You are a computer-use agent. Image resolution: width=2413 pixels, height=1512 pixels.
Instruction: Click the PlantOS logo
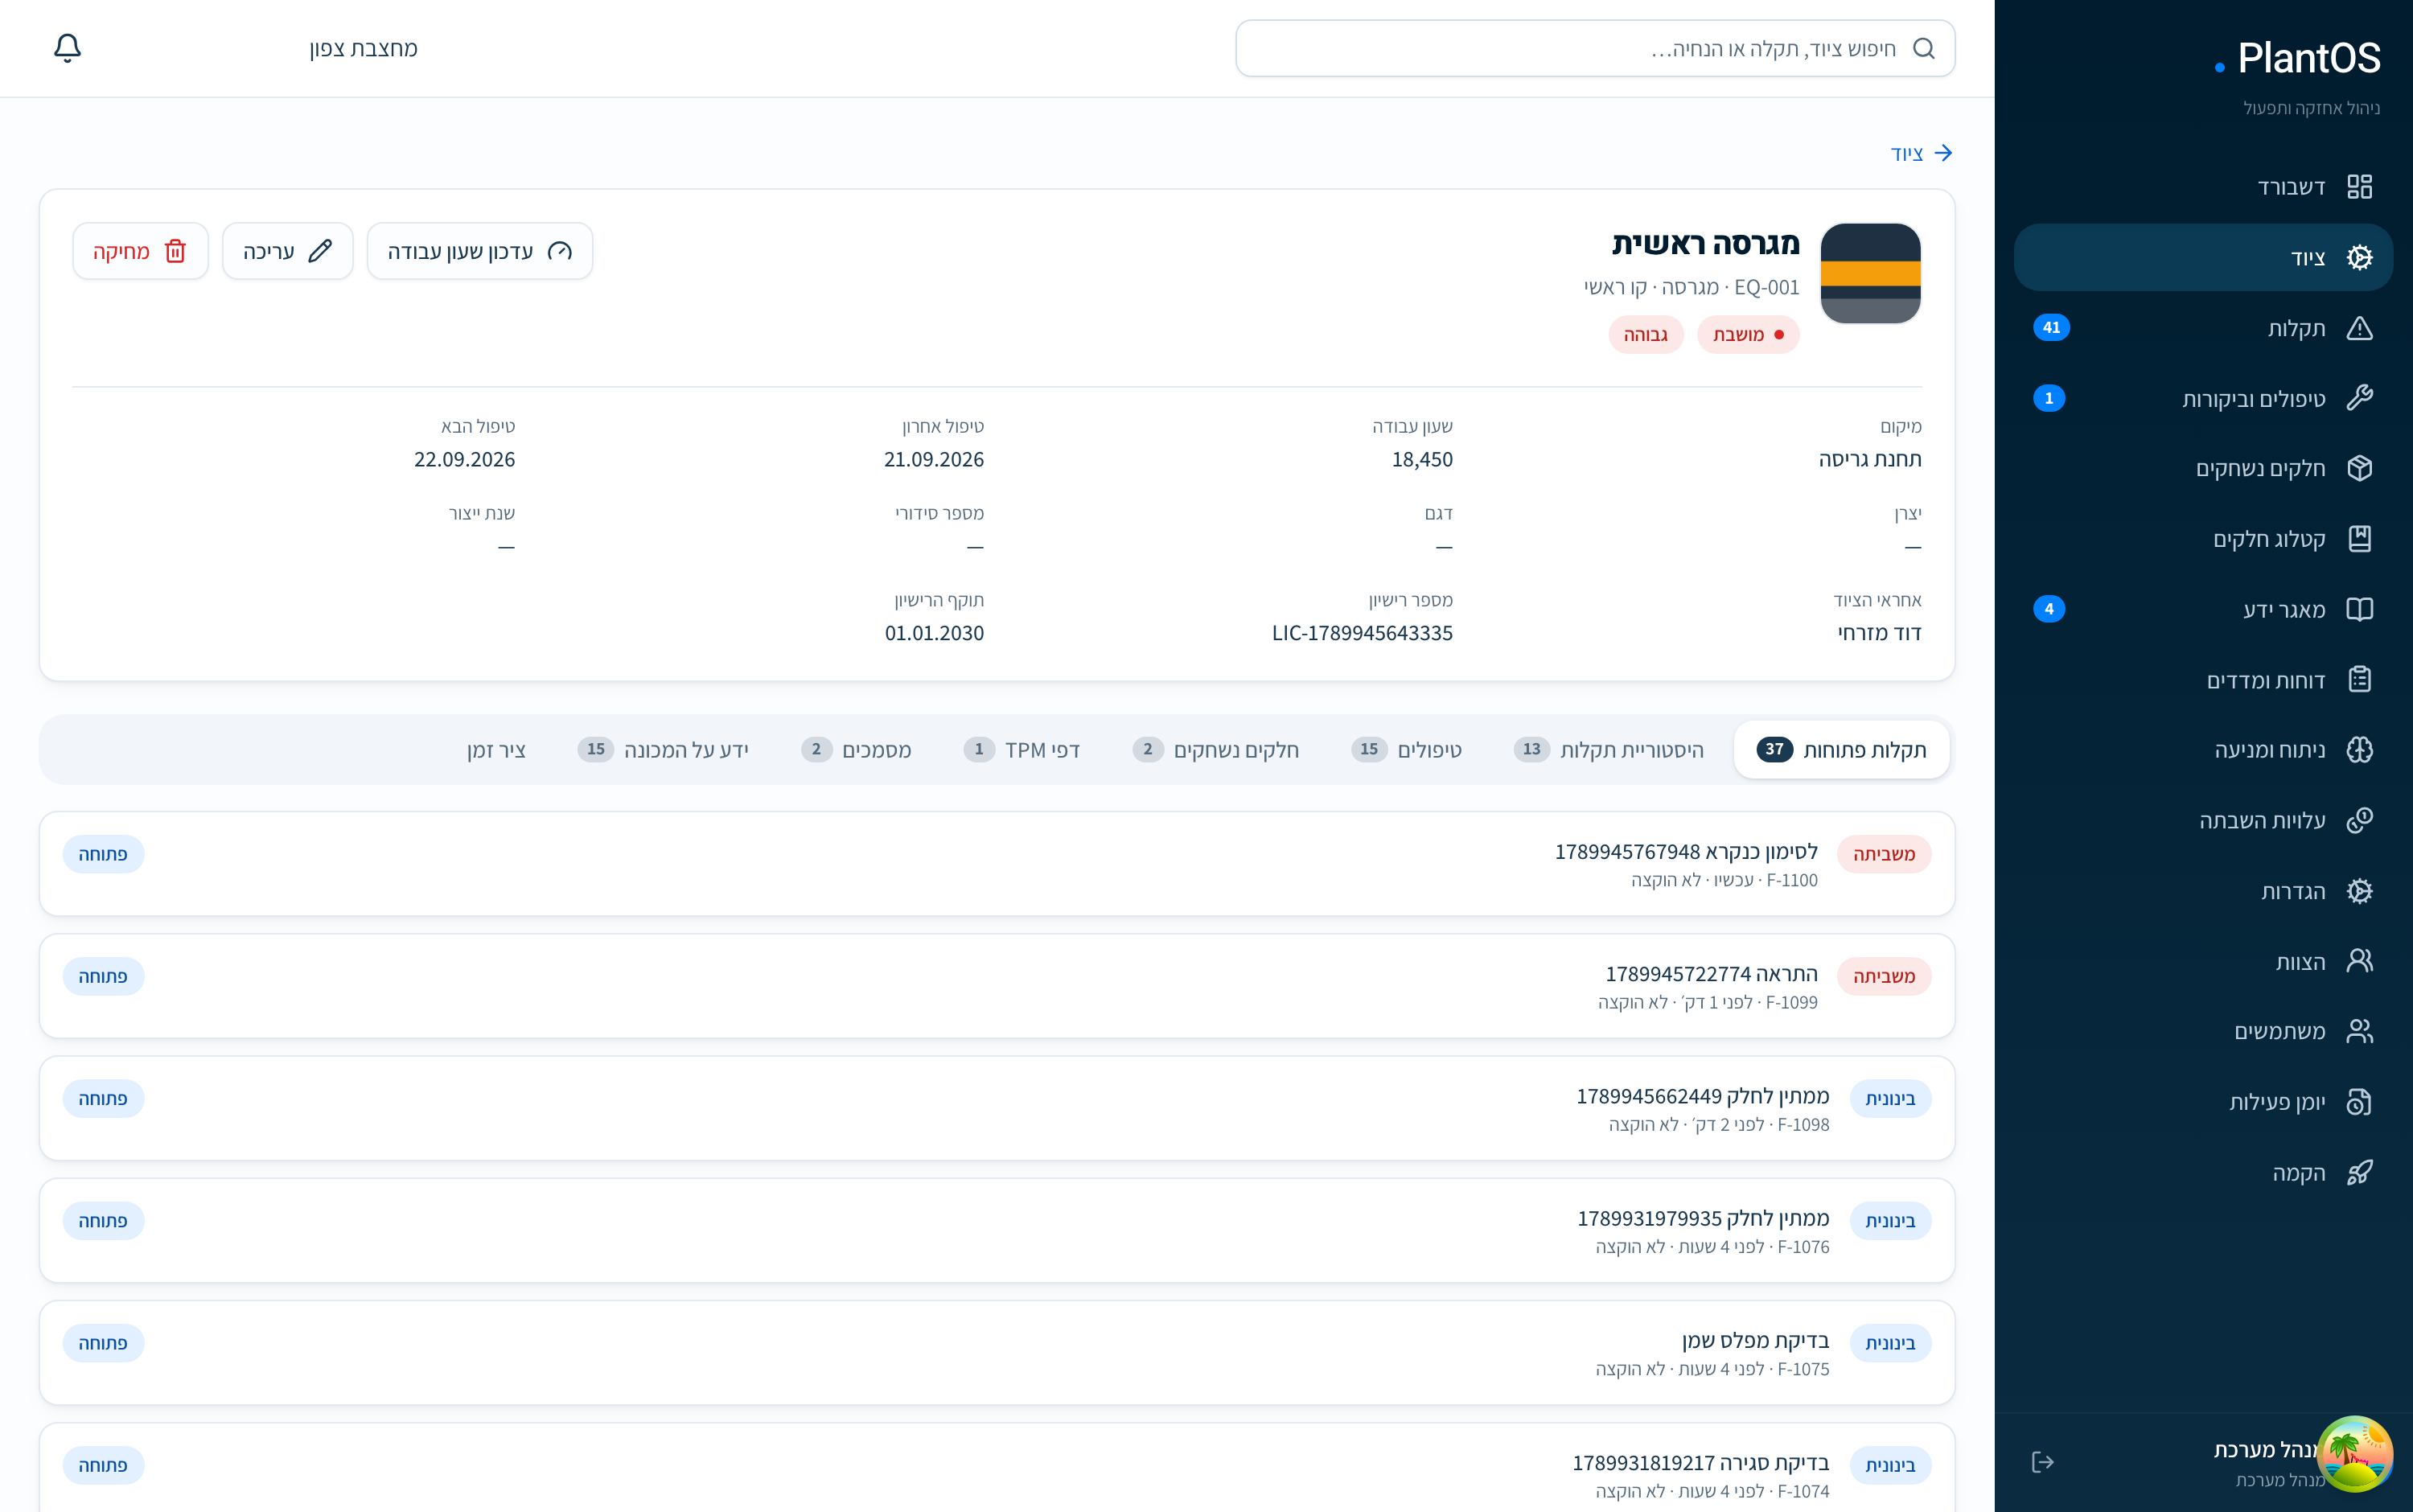pos(2297,58)
